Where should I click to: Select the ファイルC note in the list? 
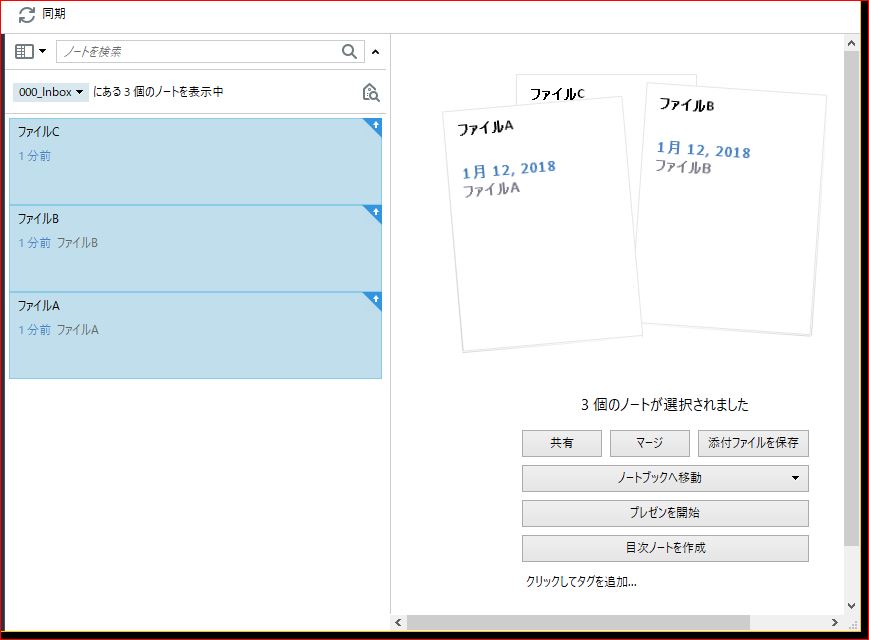(195, 161)
